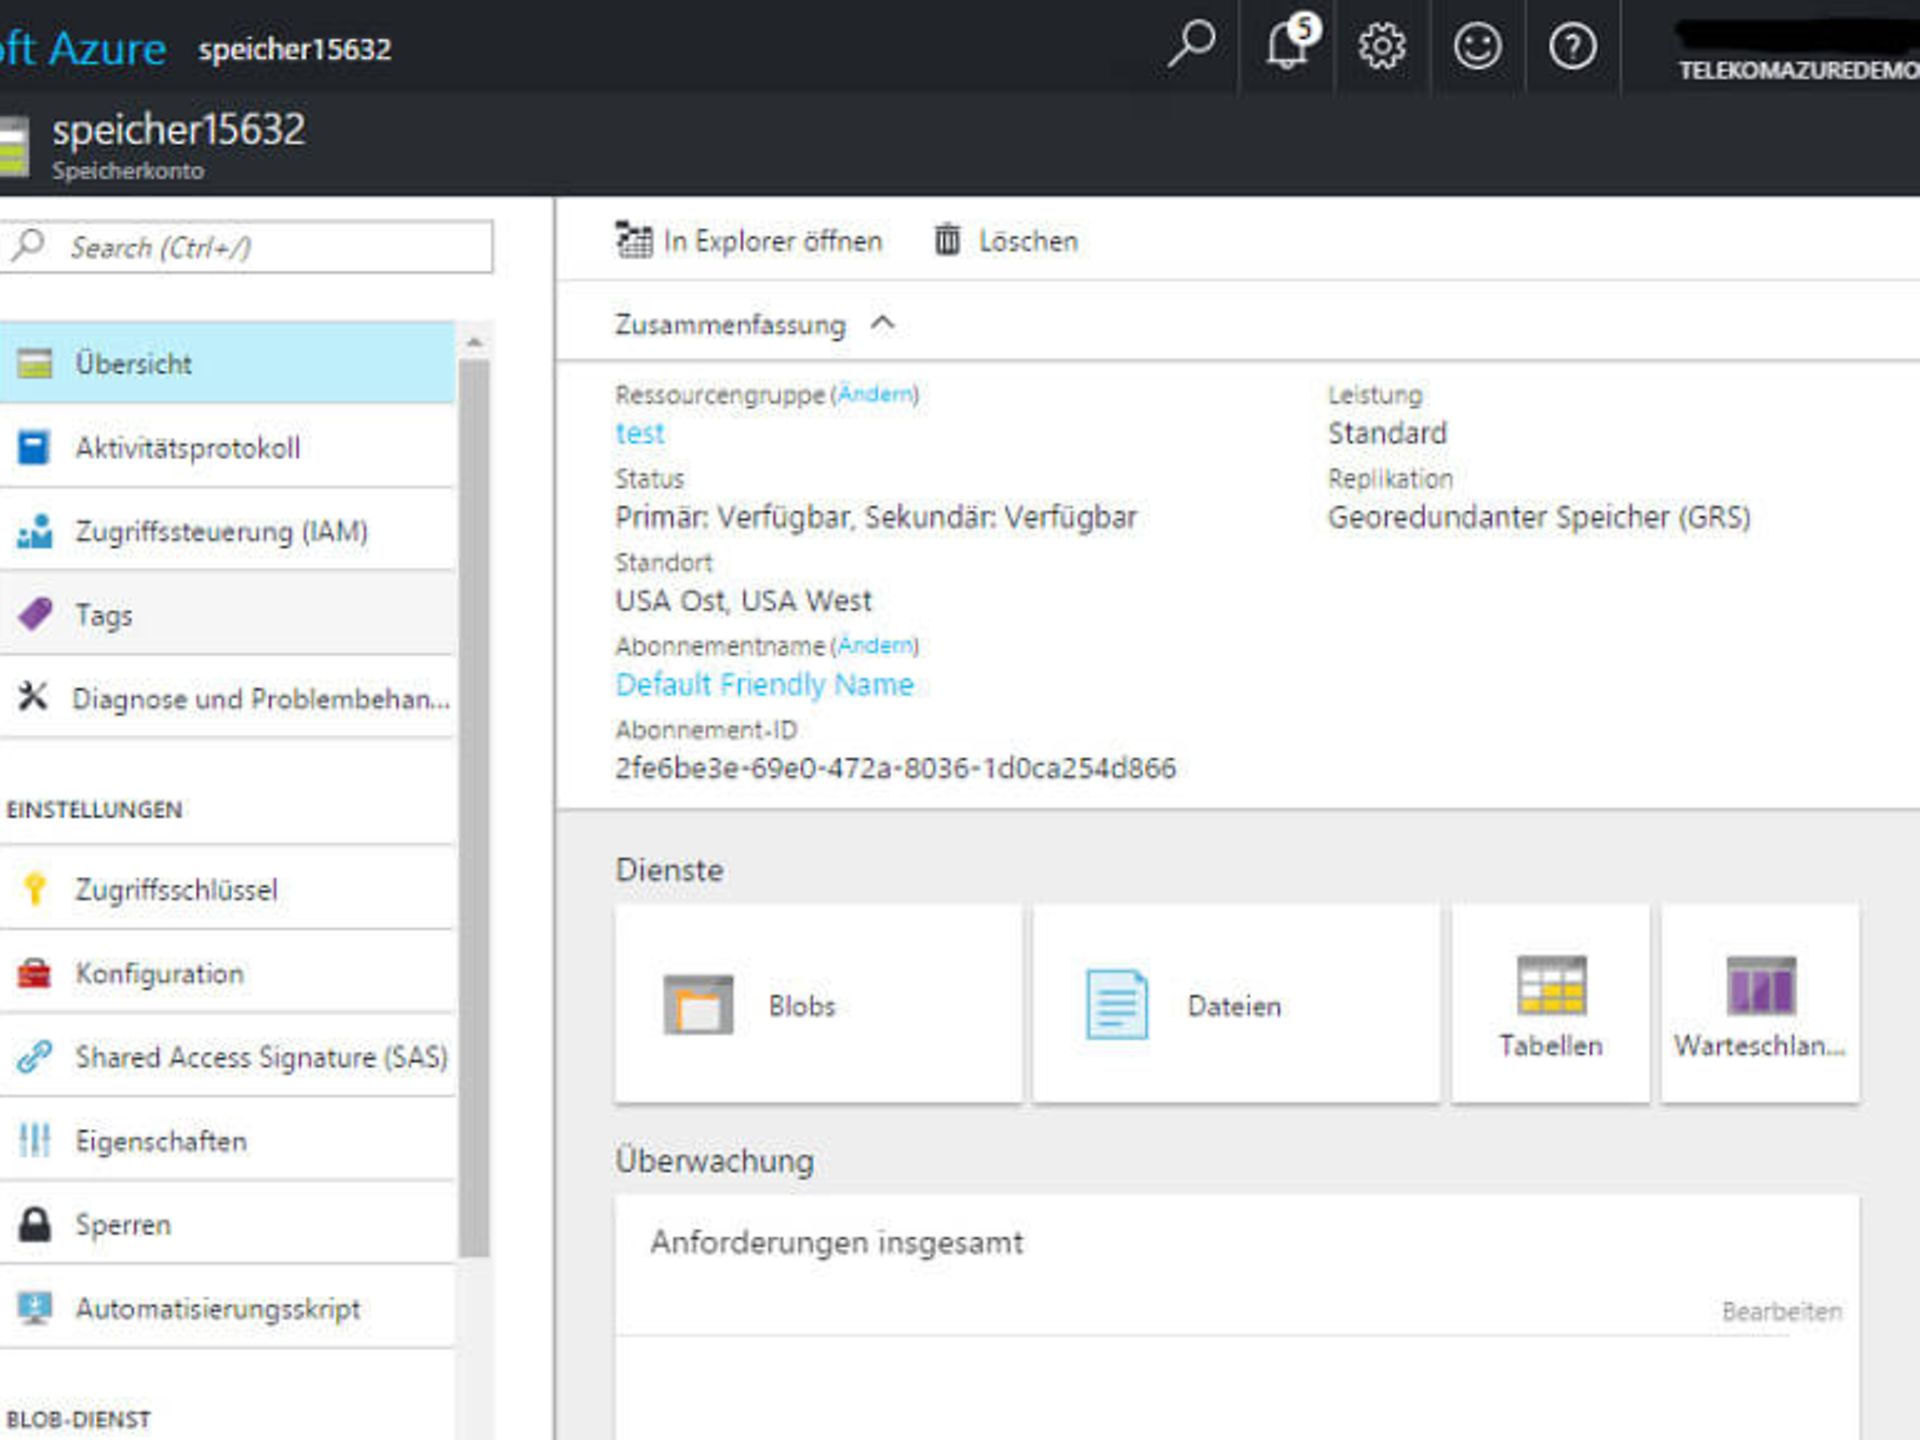This screenshot has width=1920, height=1440.
Task: Open the portal settings gear
Action: 1382,46
